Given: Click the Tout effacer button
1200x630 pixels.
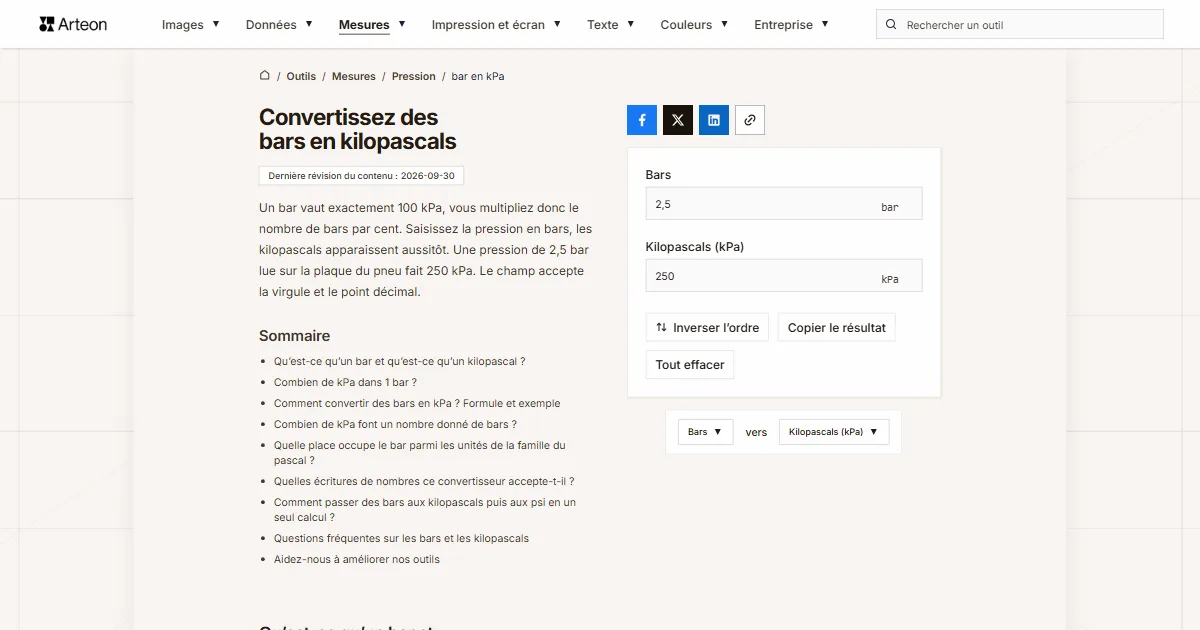Looking at the screenshot, I should [x=690, y=365].
